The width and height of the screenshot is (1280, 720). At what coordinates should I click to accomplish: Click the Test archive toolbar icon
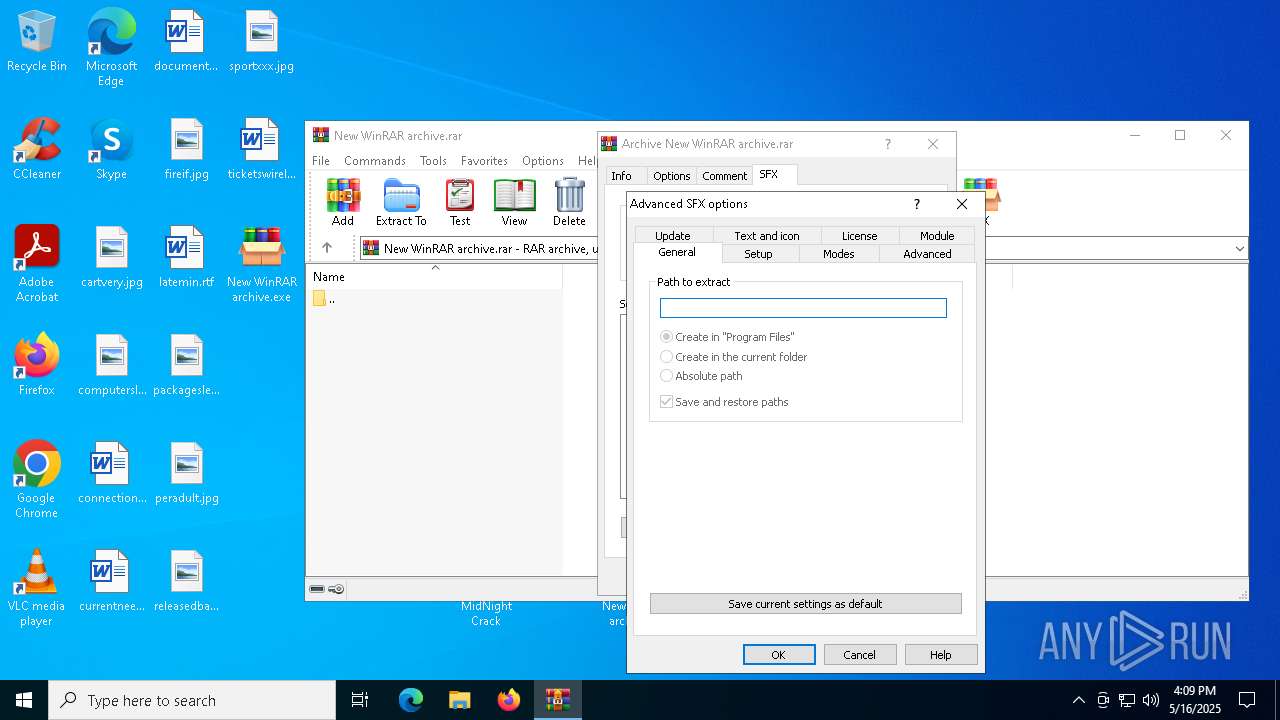pyautogui.click(x=460, y=202)
